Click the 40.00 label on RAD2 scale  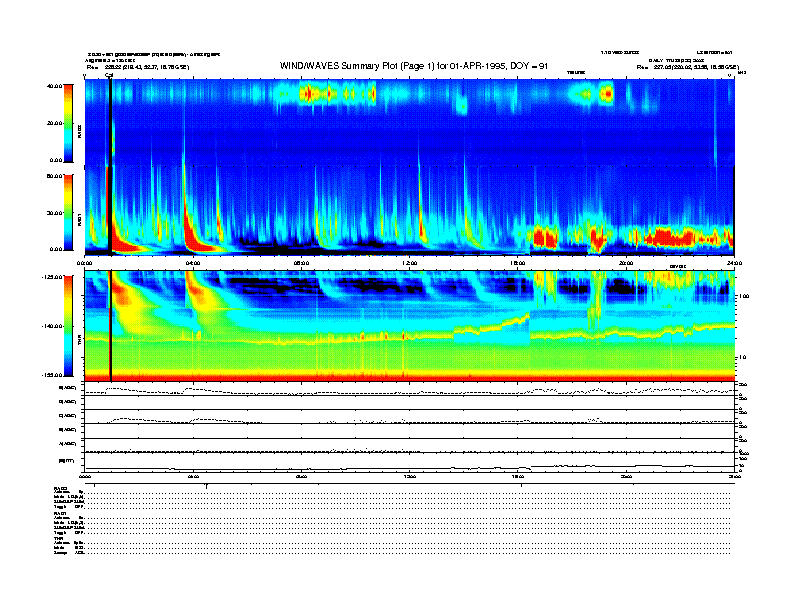coord(55,86)
